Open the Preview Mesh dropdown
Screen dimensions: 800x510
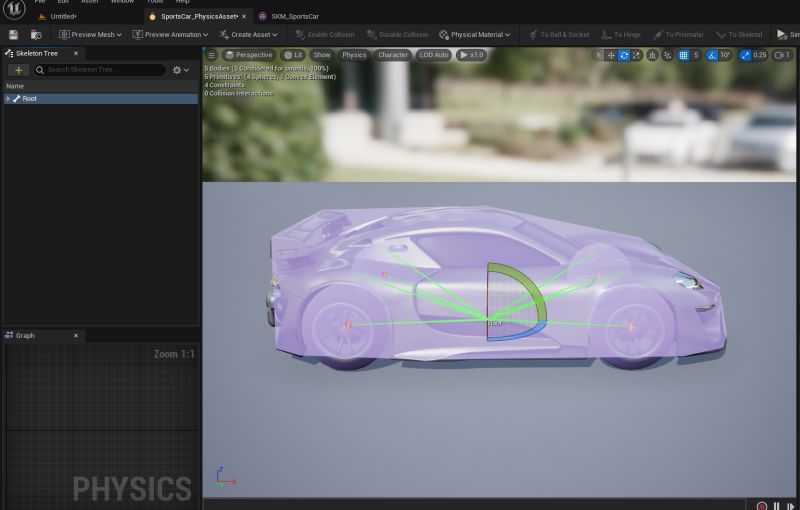[x=90, y=35]
